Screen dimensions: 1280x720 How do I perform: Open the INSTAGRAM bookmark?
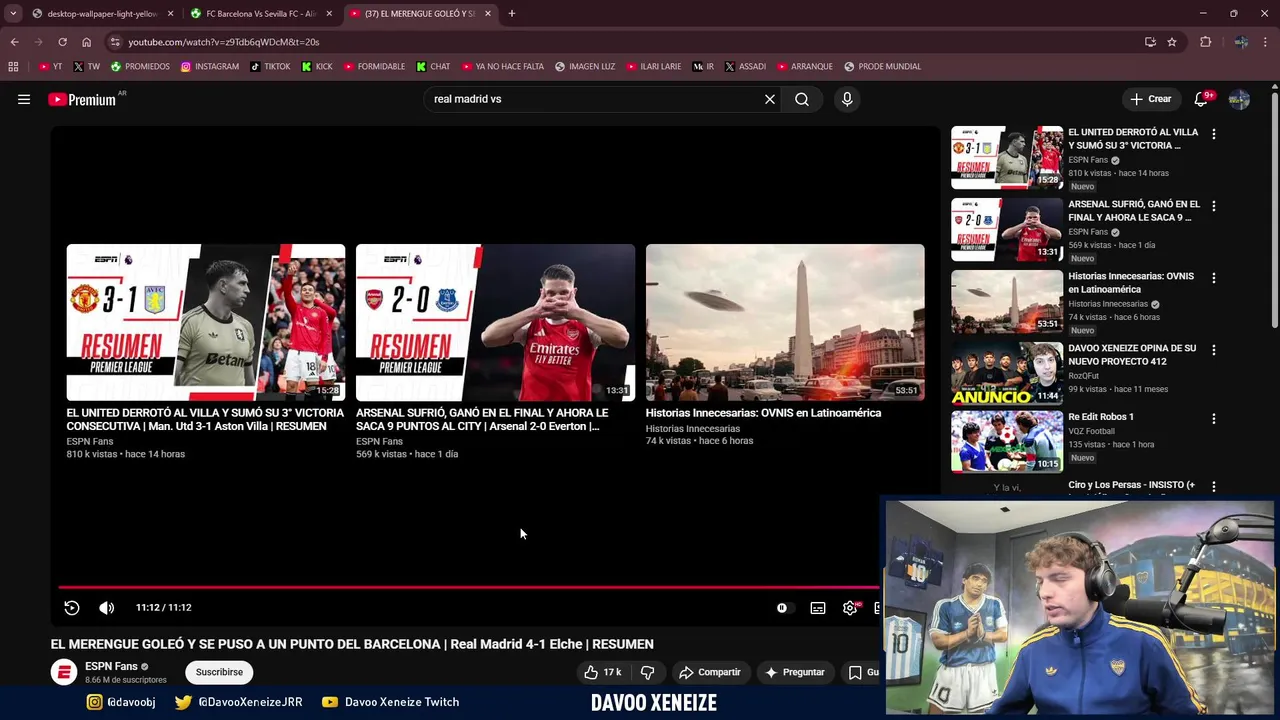pyautogui.click(x=210, y=67)
